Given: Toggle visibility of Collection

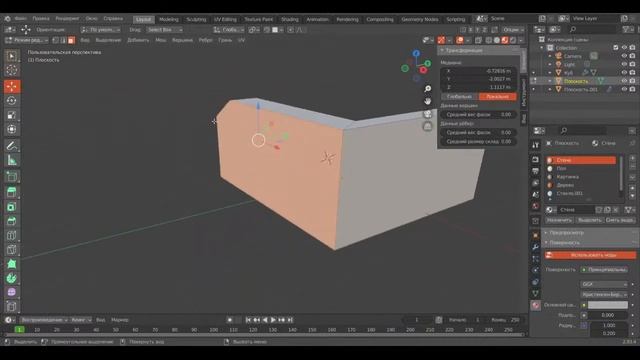Looking at the screenshot, I should pyautogui.click(x=624, y=48).
